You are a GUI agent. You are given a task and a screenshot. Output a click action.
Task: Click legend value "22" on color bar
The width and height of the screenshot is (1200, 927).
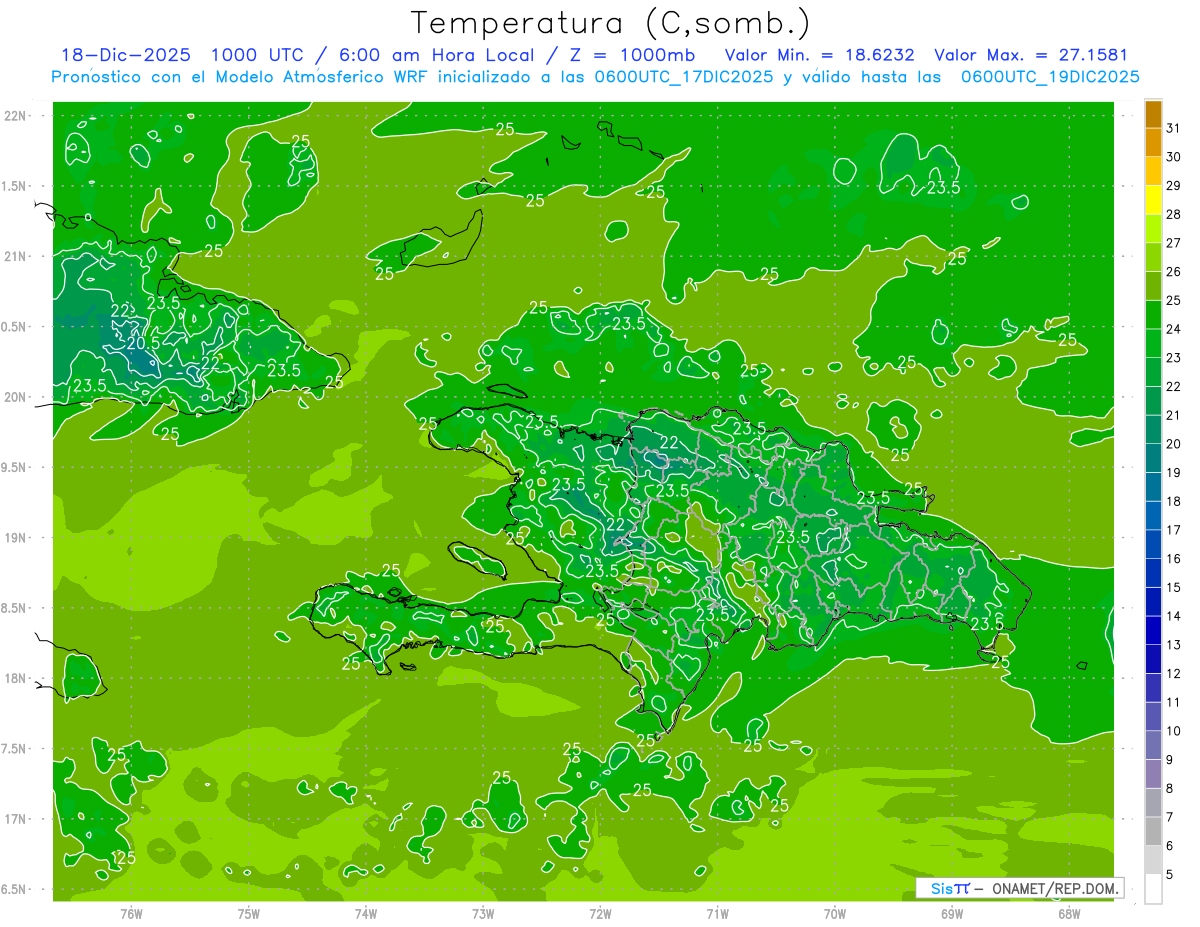(1174, 386)
